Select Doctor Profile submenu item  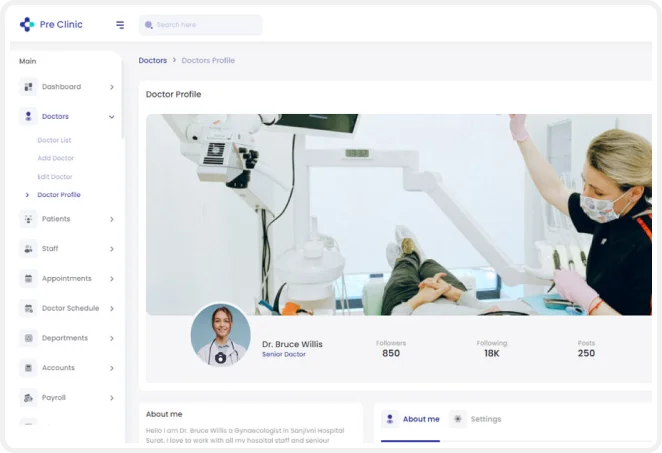pos(59,195)
